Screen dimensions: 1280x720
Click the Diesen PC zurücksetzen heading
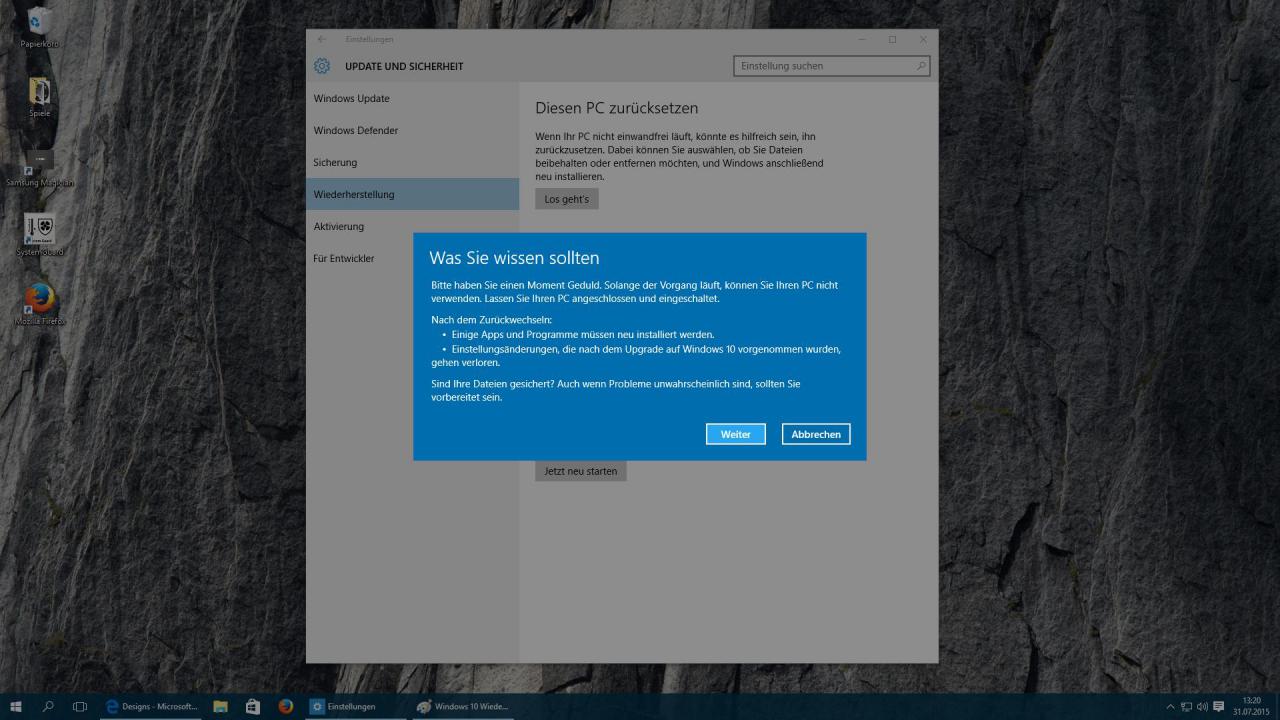pyautogui.click(x=617, y=108)
